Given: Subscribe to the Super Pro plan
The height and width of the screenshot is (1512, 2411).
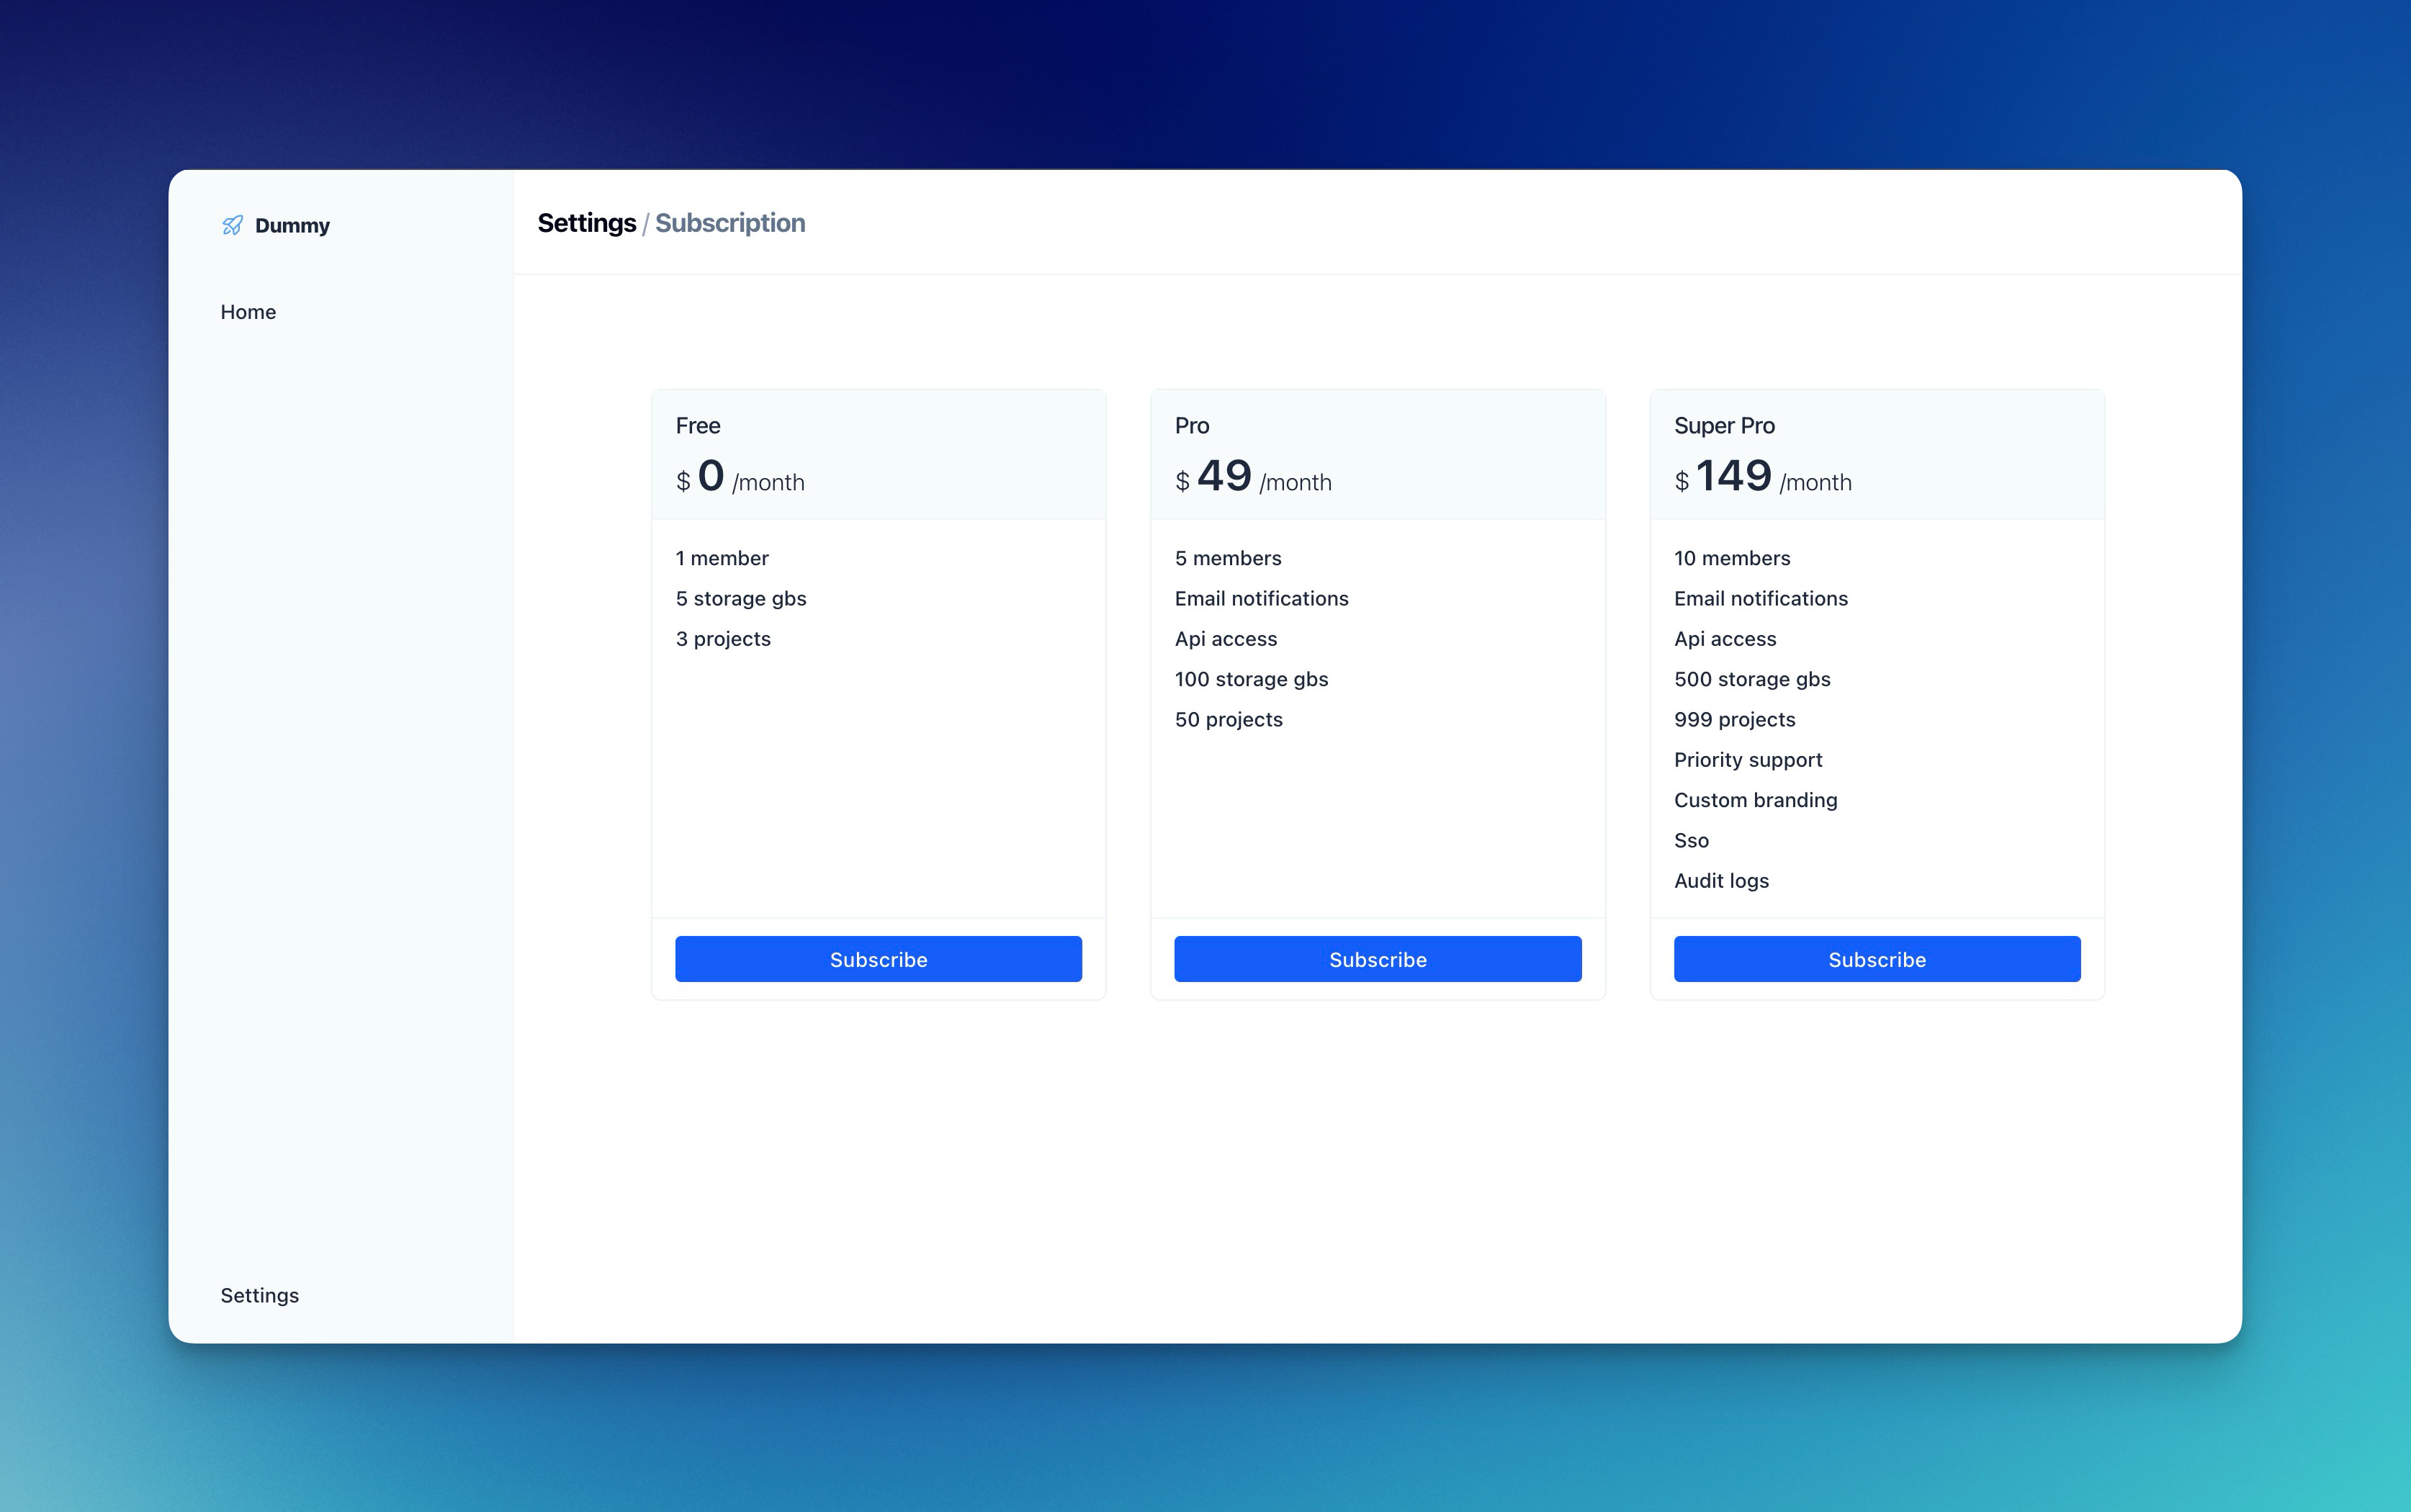Looking at the screenshot, I should pyautogui.click(x=1876, y=959).
